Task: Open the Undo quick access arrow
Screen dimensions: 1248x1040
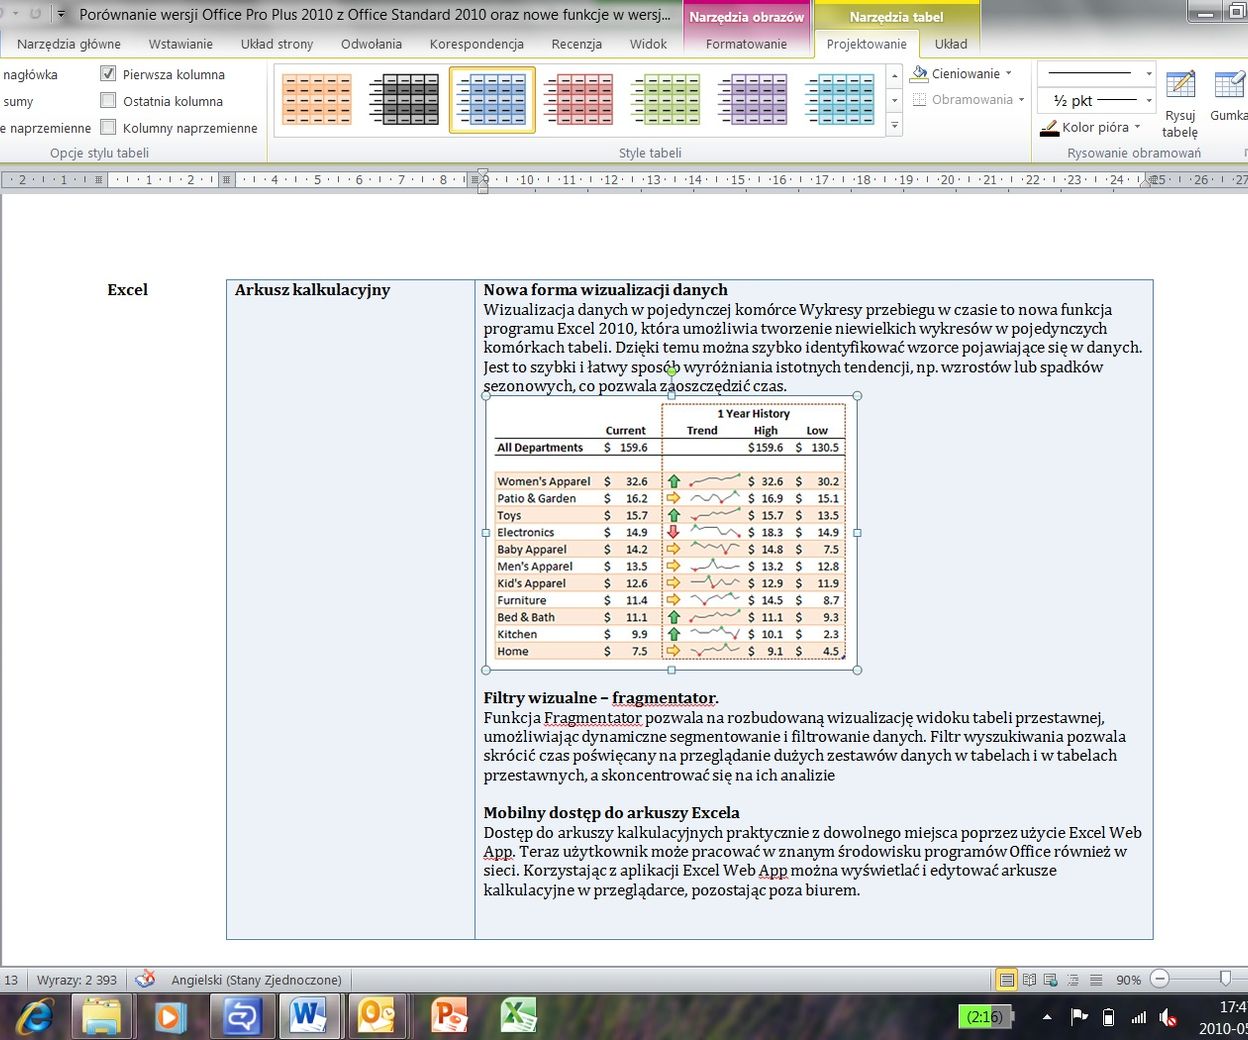Action: (14, 14)
